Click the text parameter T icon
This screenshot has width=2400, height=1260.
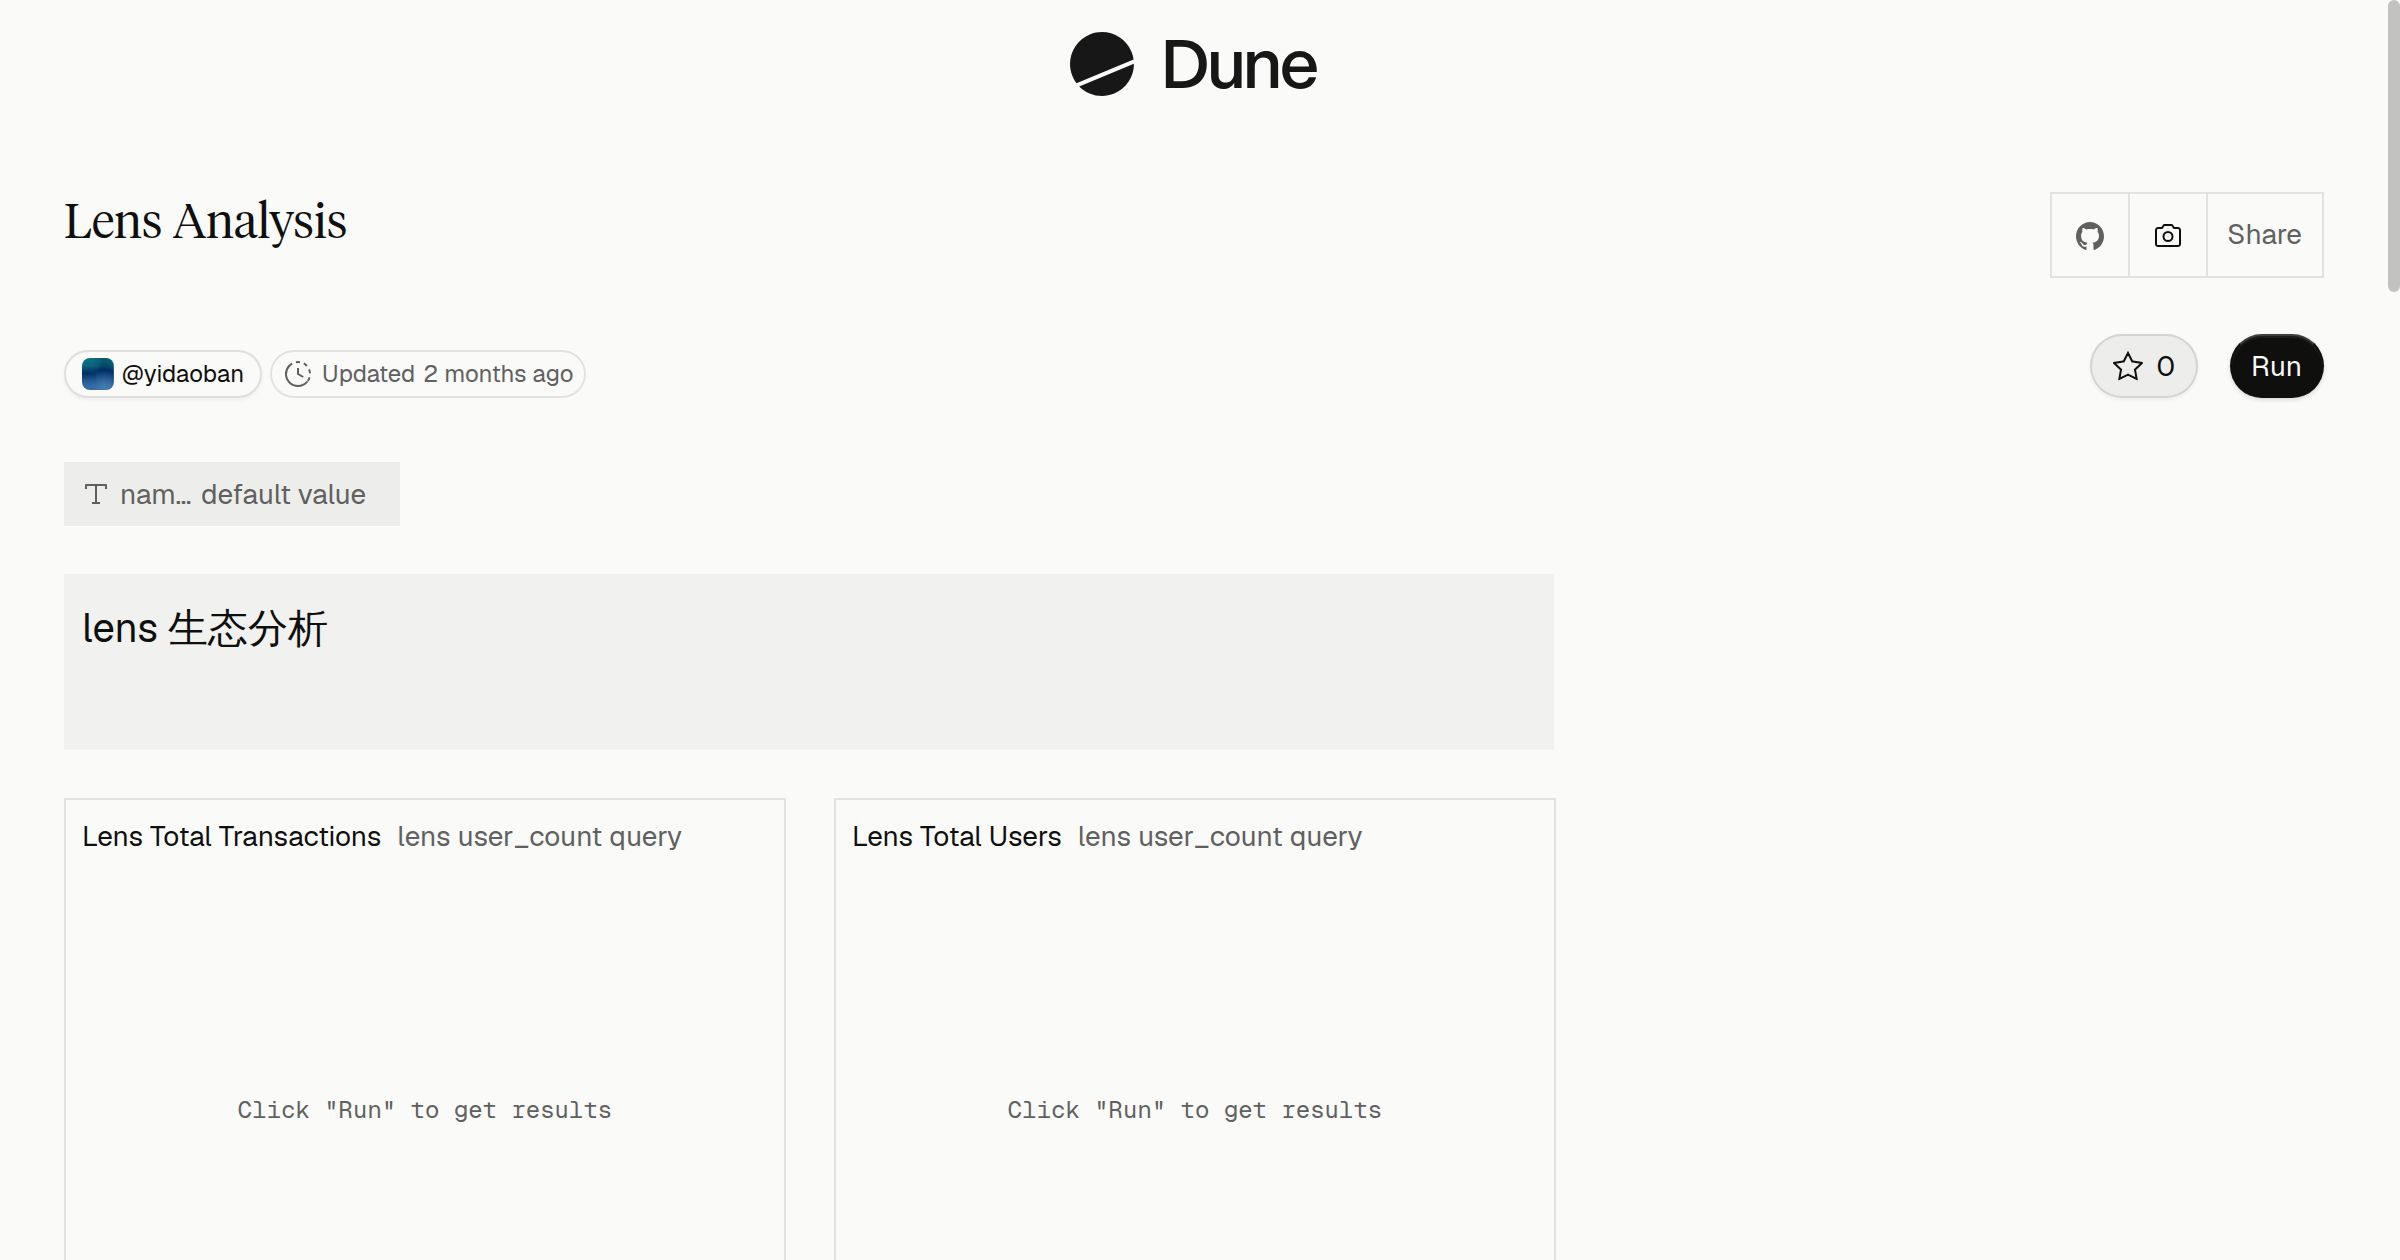[x=96, y=494]
